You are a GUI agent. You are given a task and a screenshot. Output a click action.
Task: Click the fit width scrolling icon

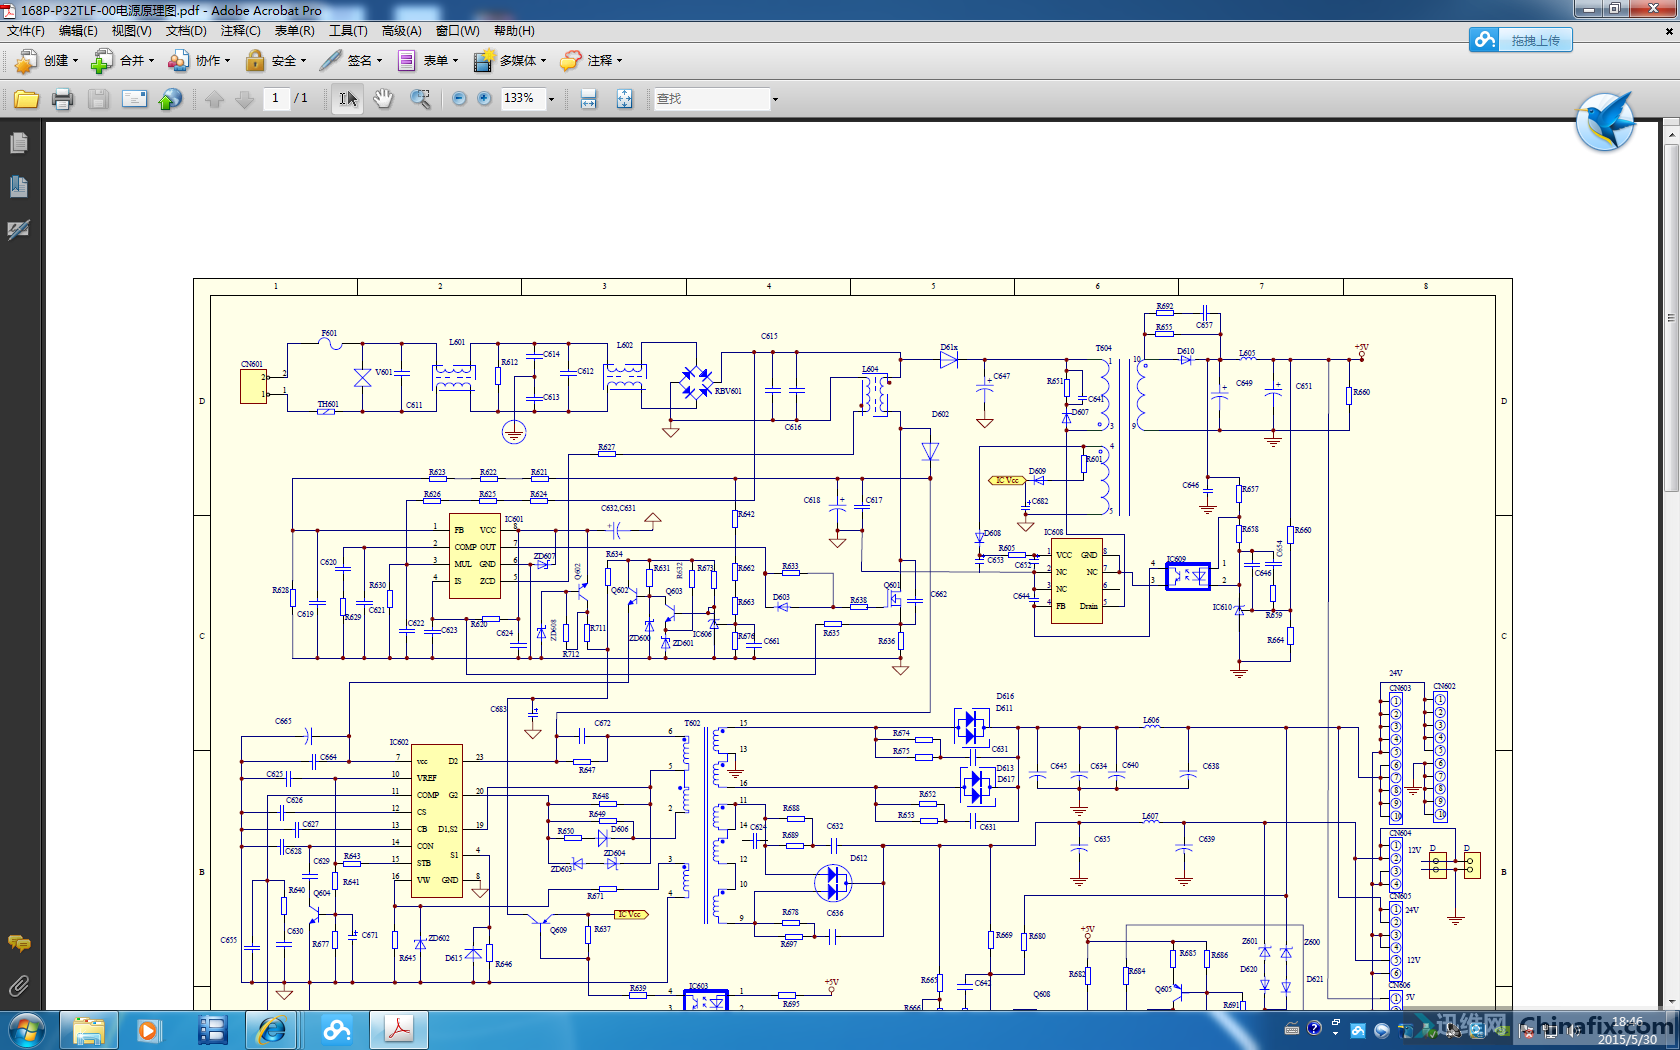[x=589, y=99]
